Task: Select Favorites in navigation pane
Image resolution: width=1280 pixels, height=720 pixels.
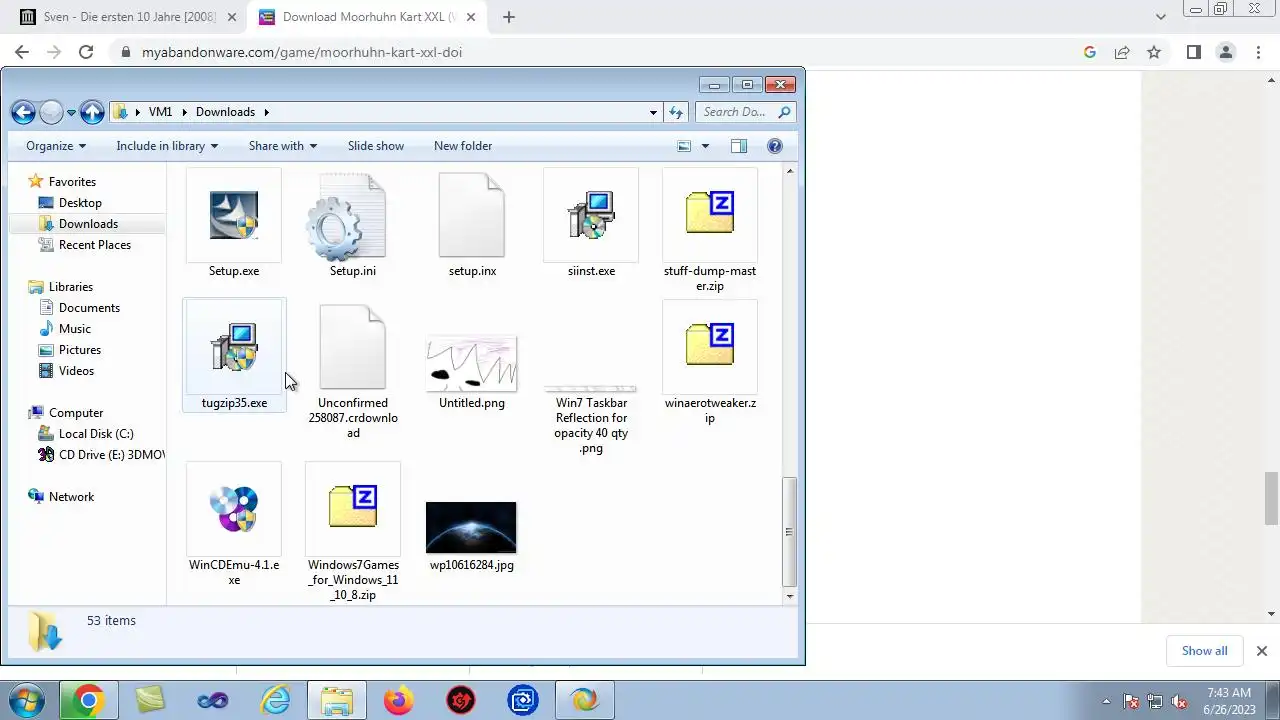Action: point(72,182)
